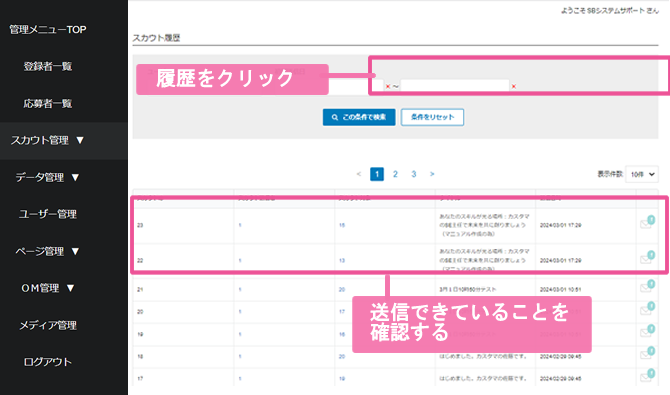Screen dimensions: 670x395
Task: Click link 1 in row 19
Action: [x=240, y=334]
